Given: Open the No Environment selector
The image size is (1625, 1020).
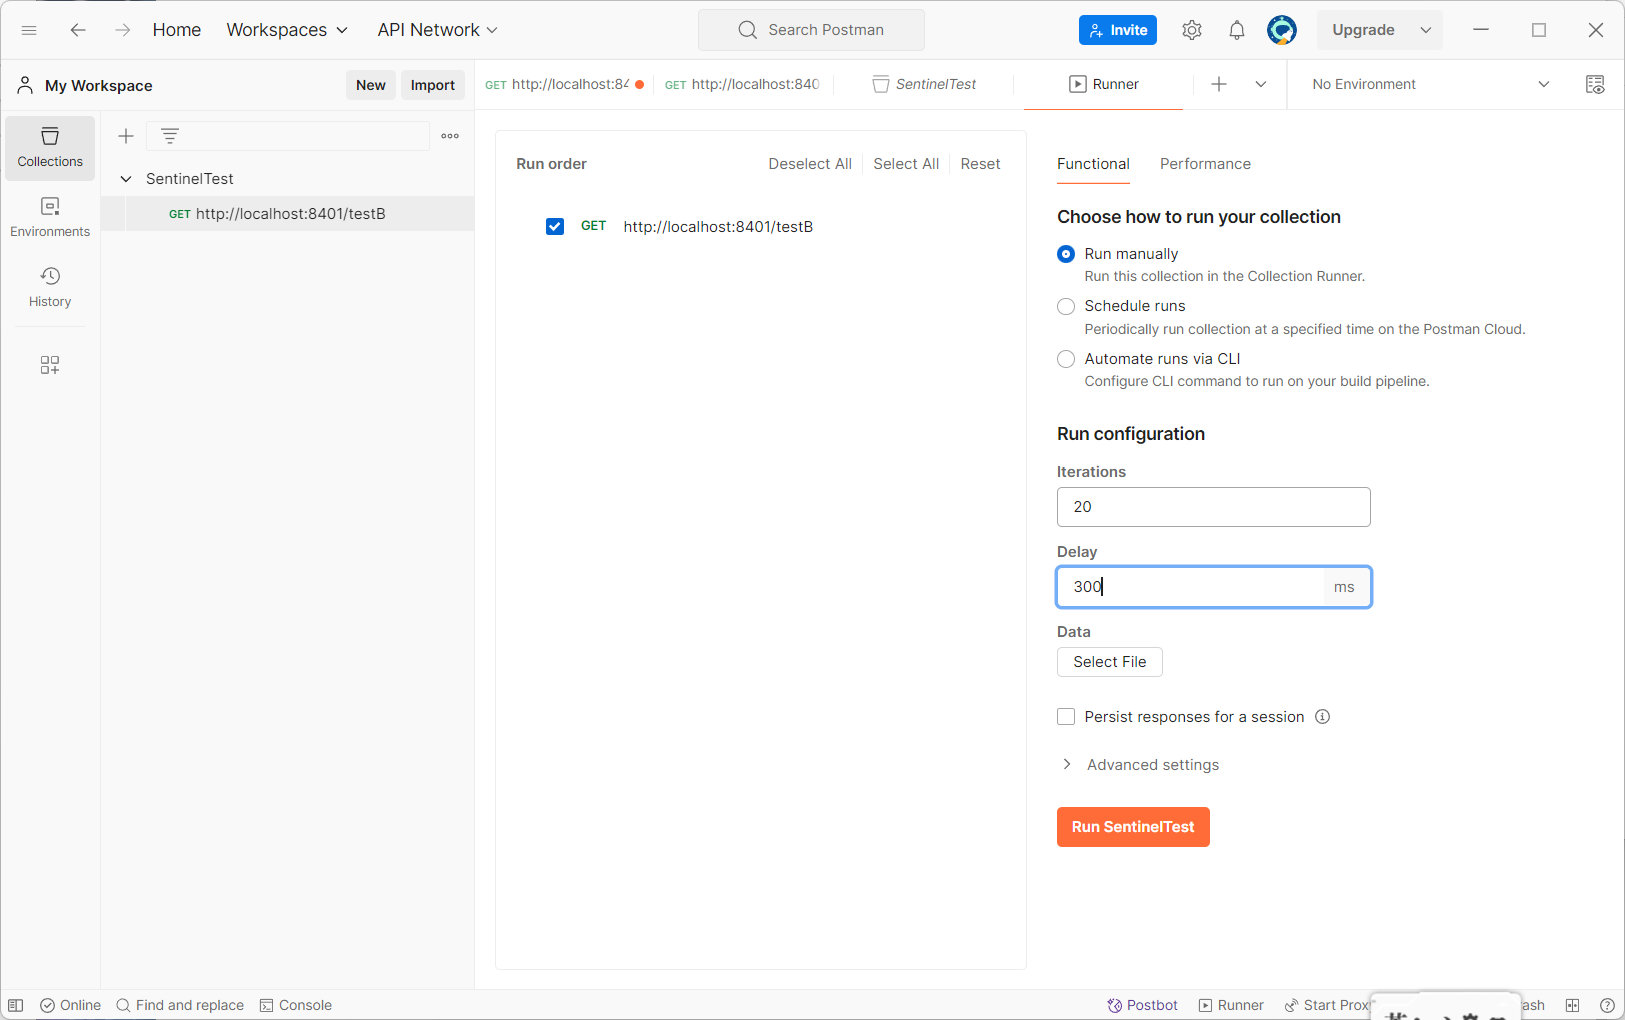Looking at the screenshot, I should pyautogui.click(x=1430, y=84).
